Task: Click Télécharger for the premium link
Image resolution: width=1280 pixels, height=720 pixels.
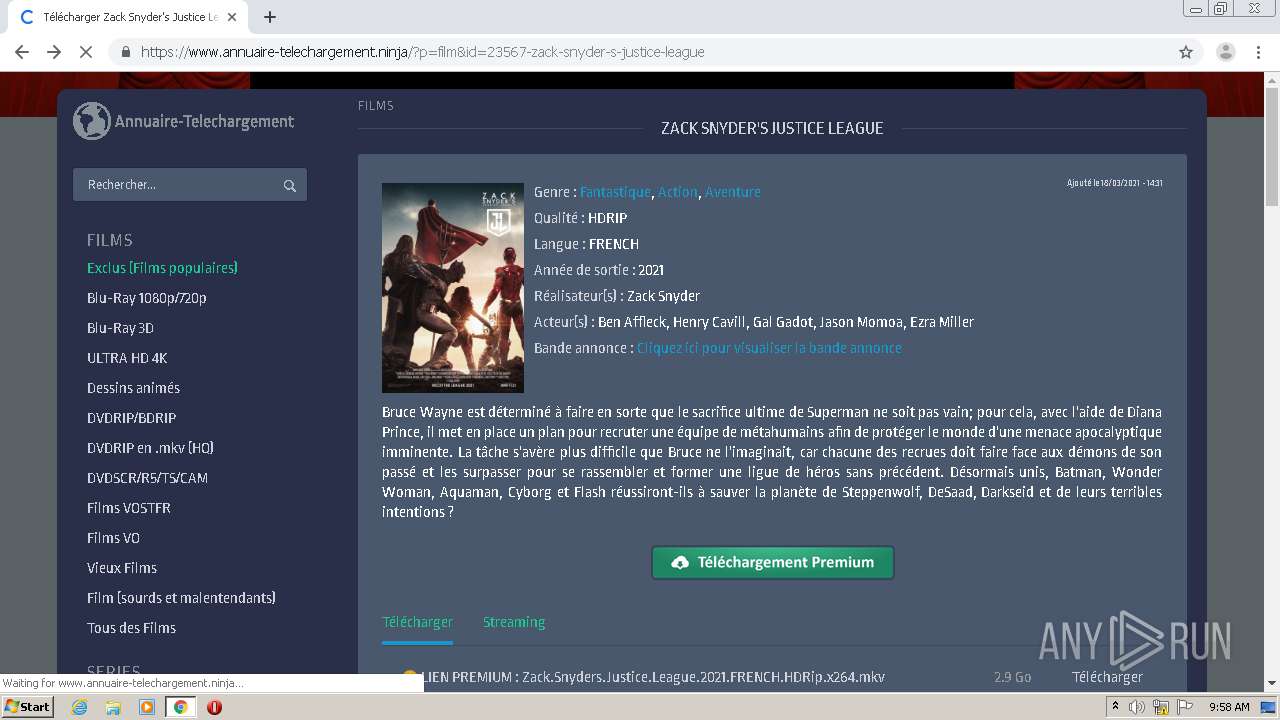Action: pos(1107,677)
